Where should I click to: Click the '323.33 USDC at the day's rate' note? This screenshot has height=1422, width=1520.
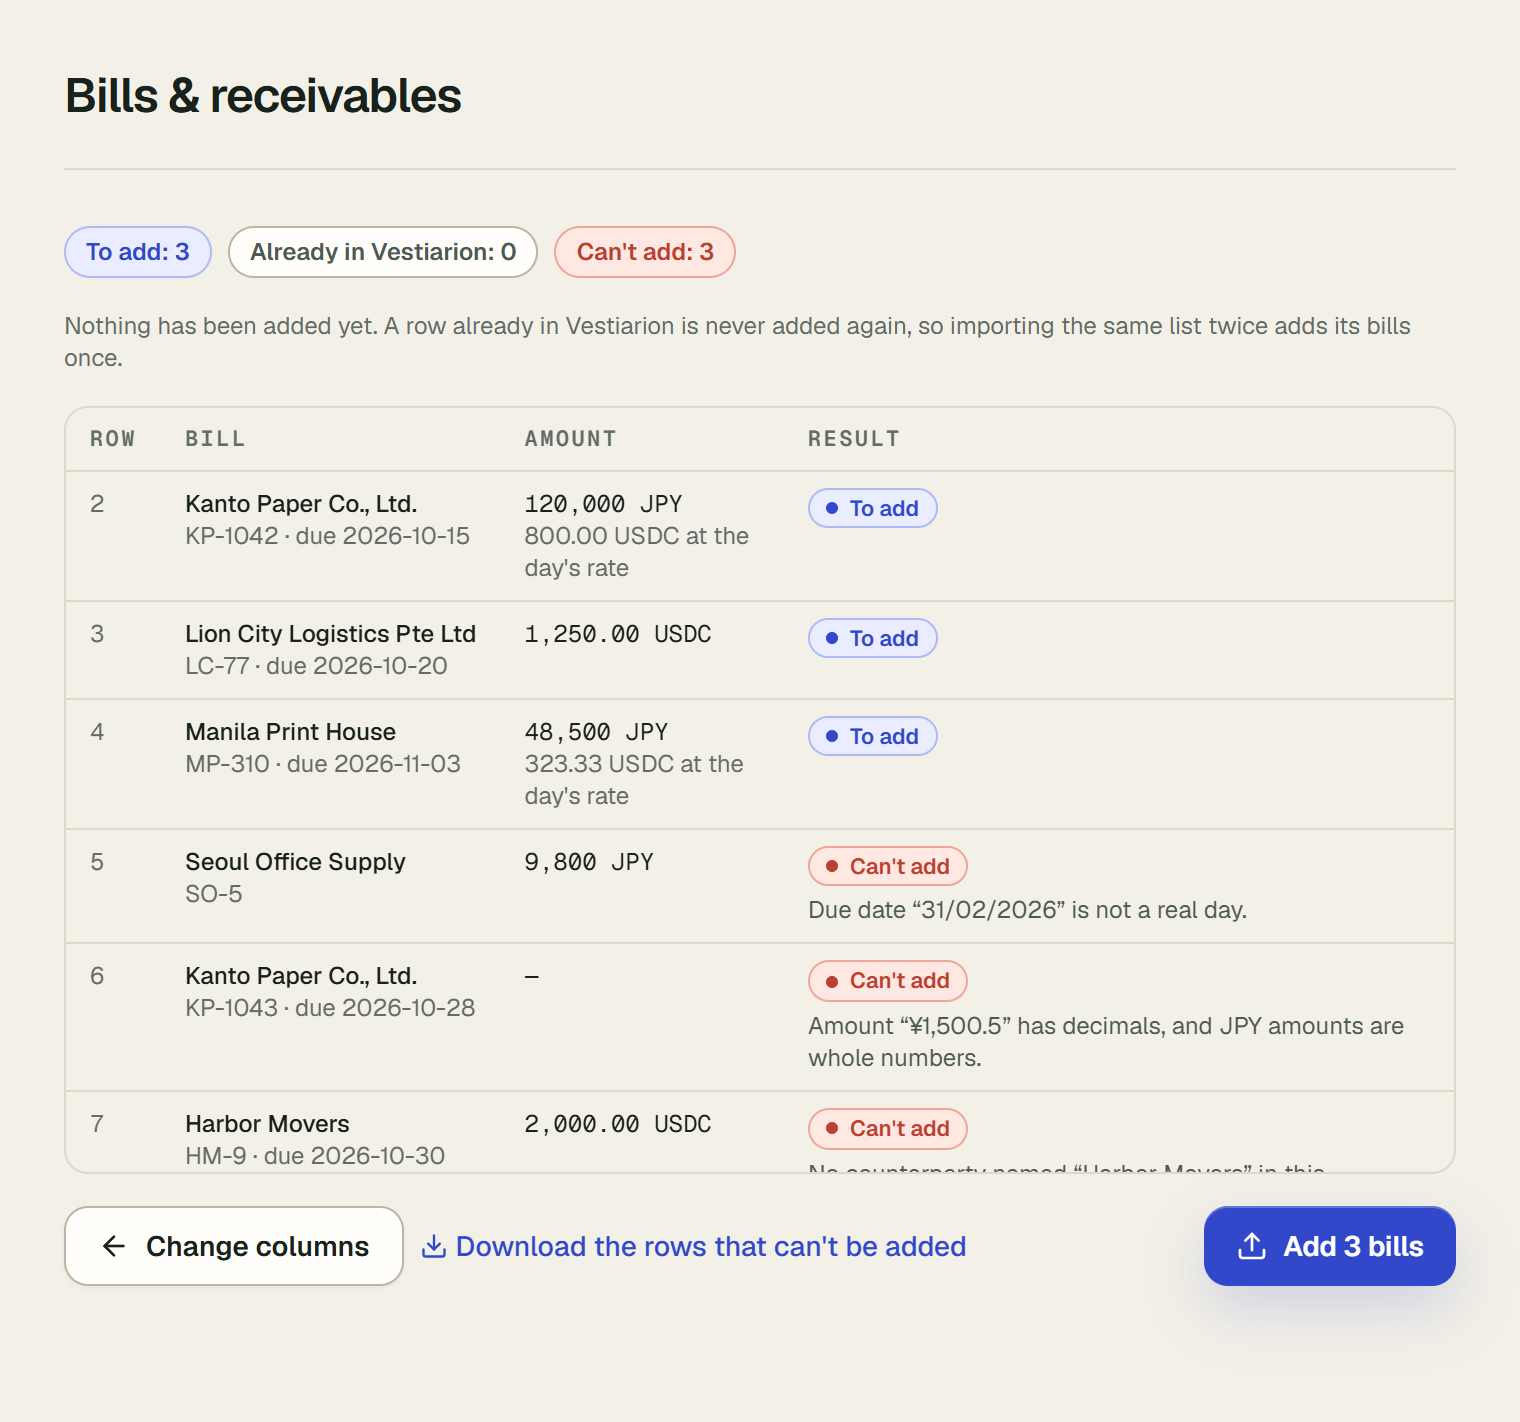pos(635,780)
